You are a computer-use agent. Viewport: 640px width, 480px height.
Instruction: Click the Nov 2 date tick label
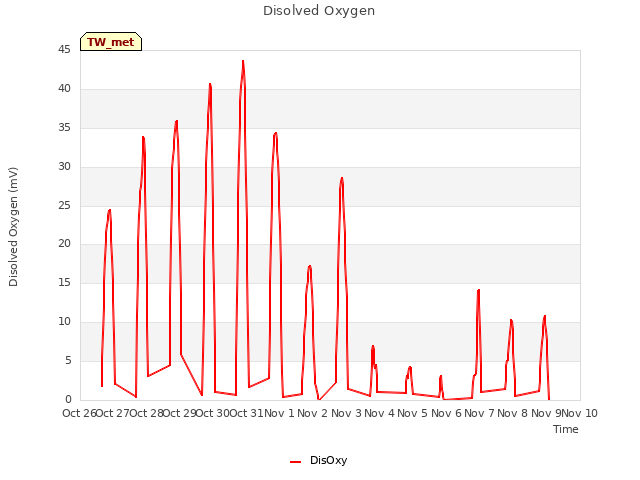(313, 413)
